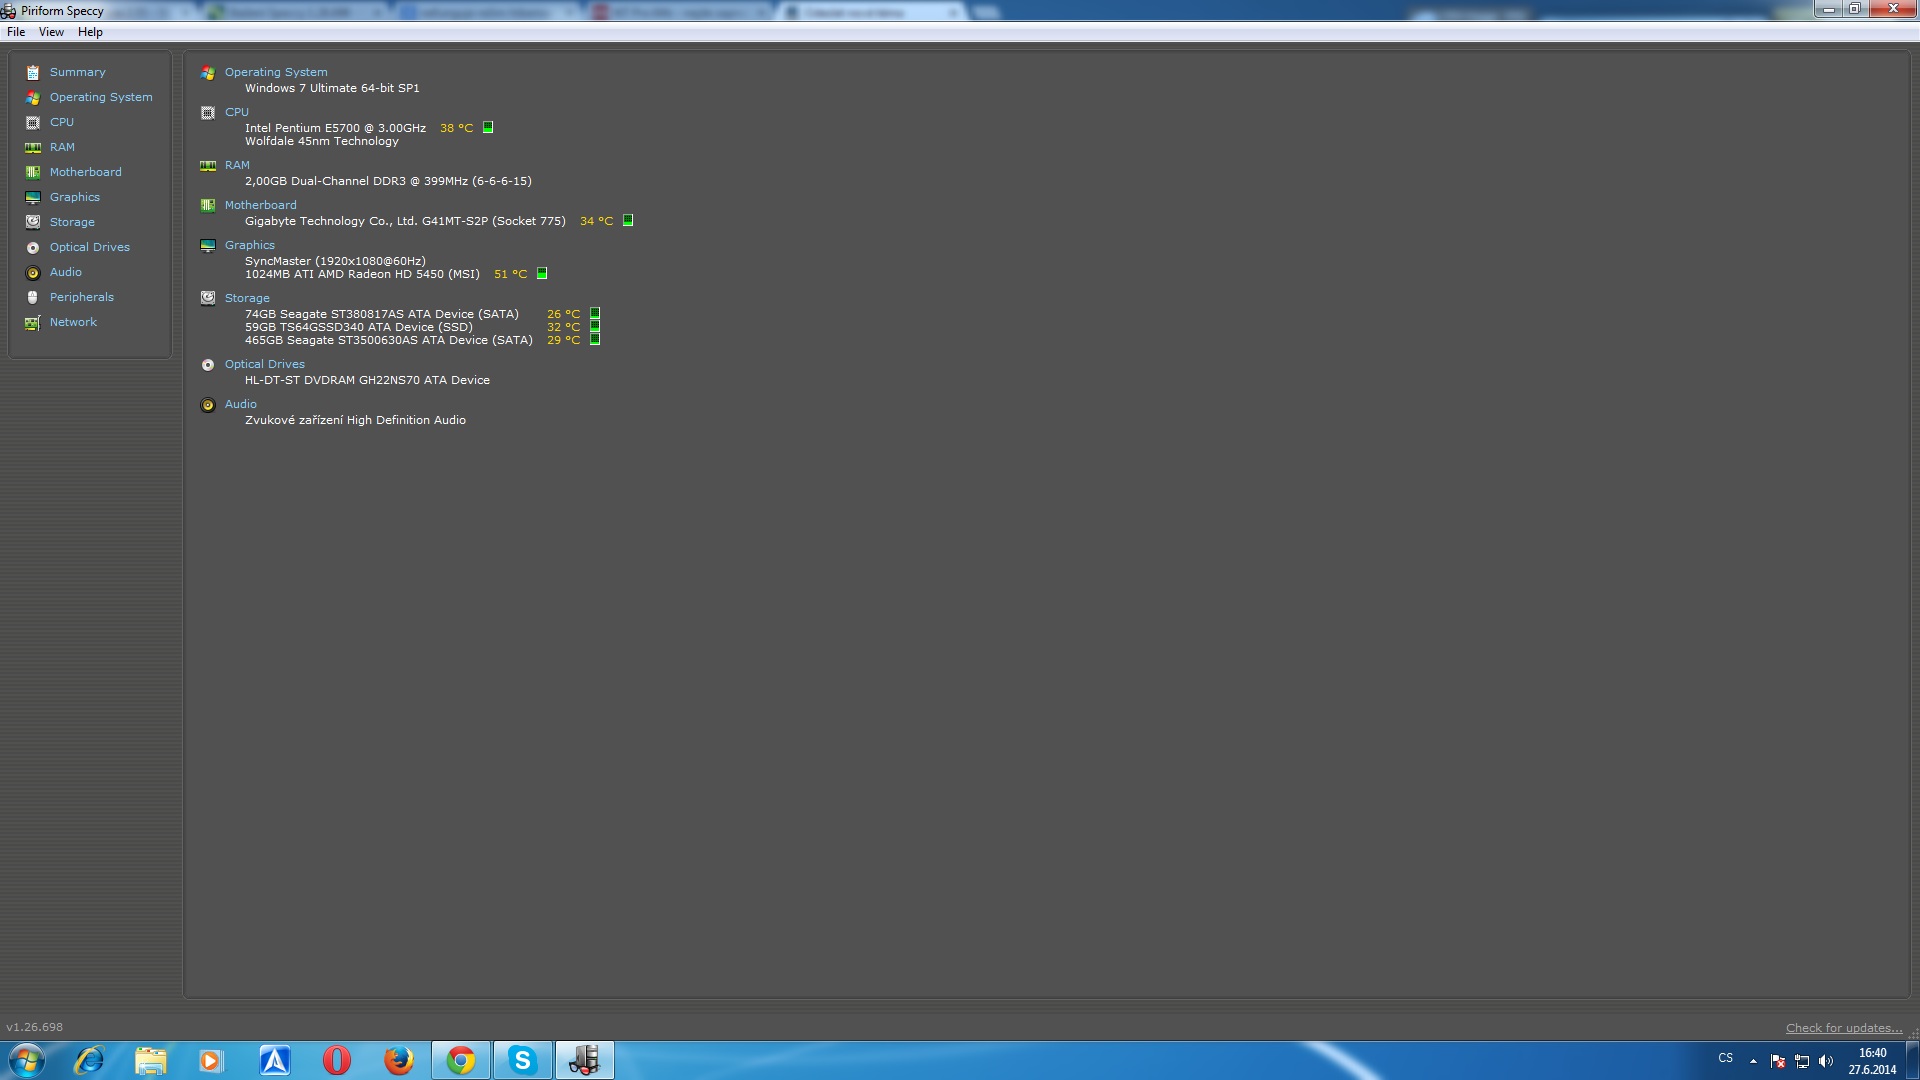Viewport: 1920px width, 1080px height.
Task: Click the Radeon HD 5450 temperature indicator
Action: (542, 273)
